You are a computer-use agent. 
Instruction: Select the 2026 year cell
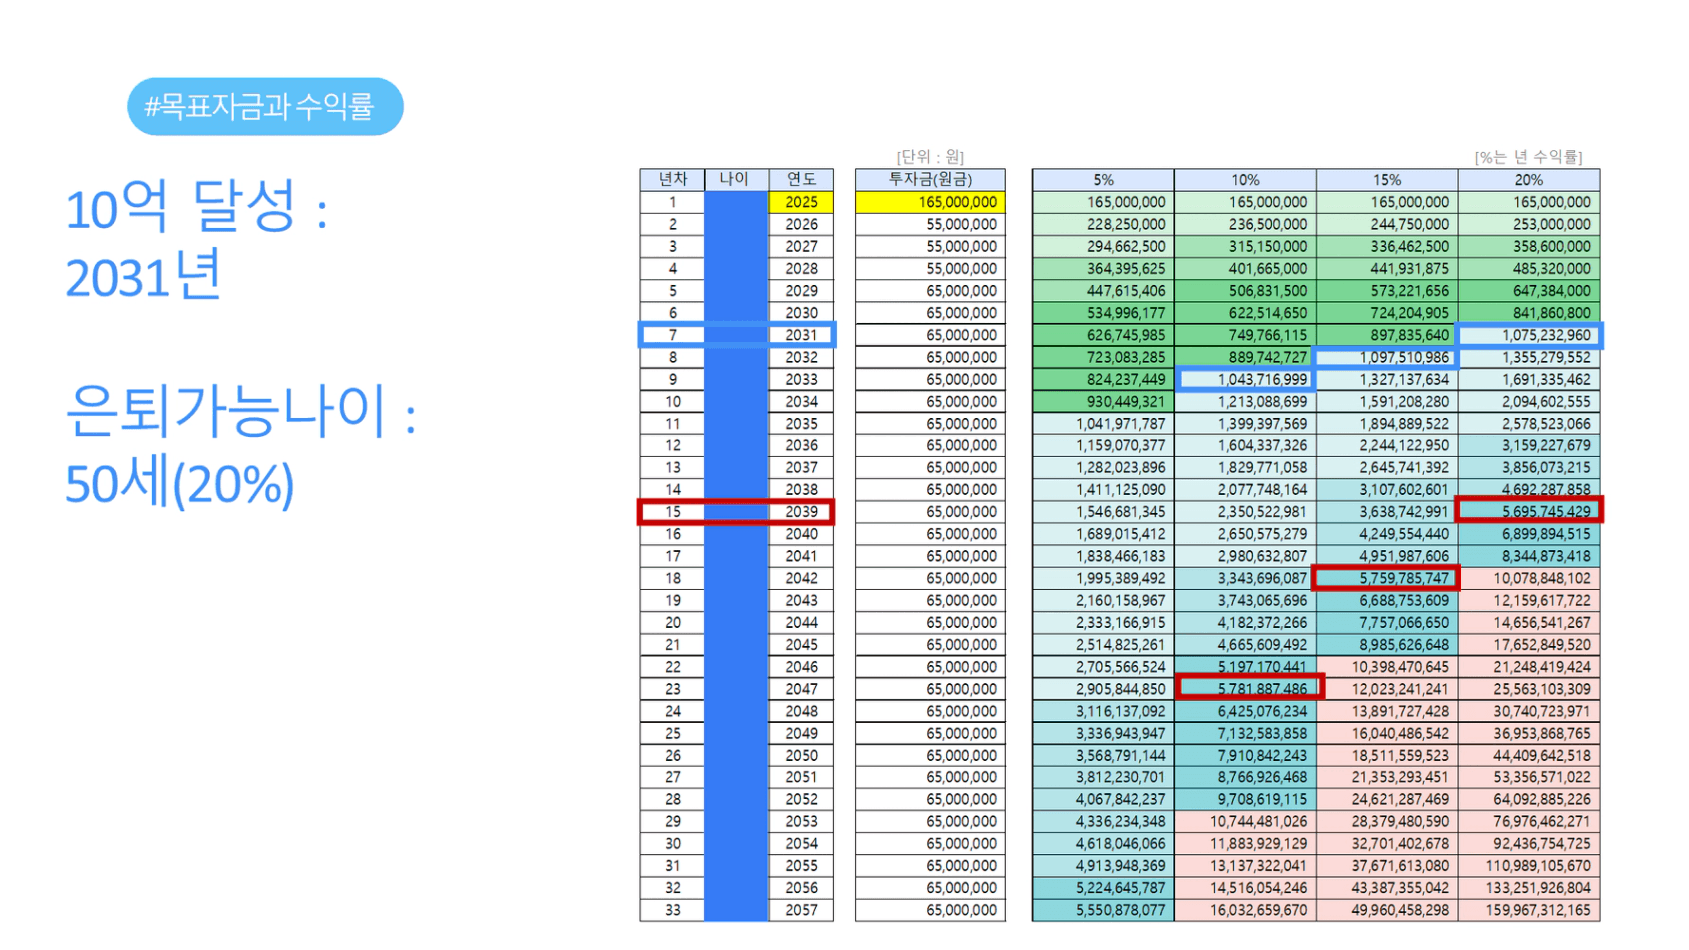click(x=801, y=224)
